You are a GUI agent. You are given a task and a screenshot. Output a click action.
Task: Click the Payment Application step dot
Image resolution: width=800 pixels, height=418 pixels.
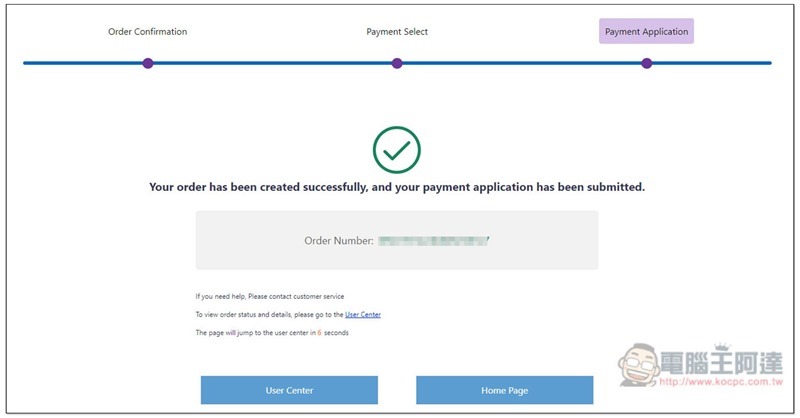coord(646,63)
